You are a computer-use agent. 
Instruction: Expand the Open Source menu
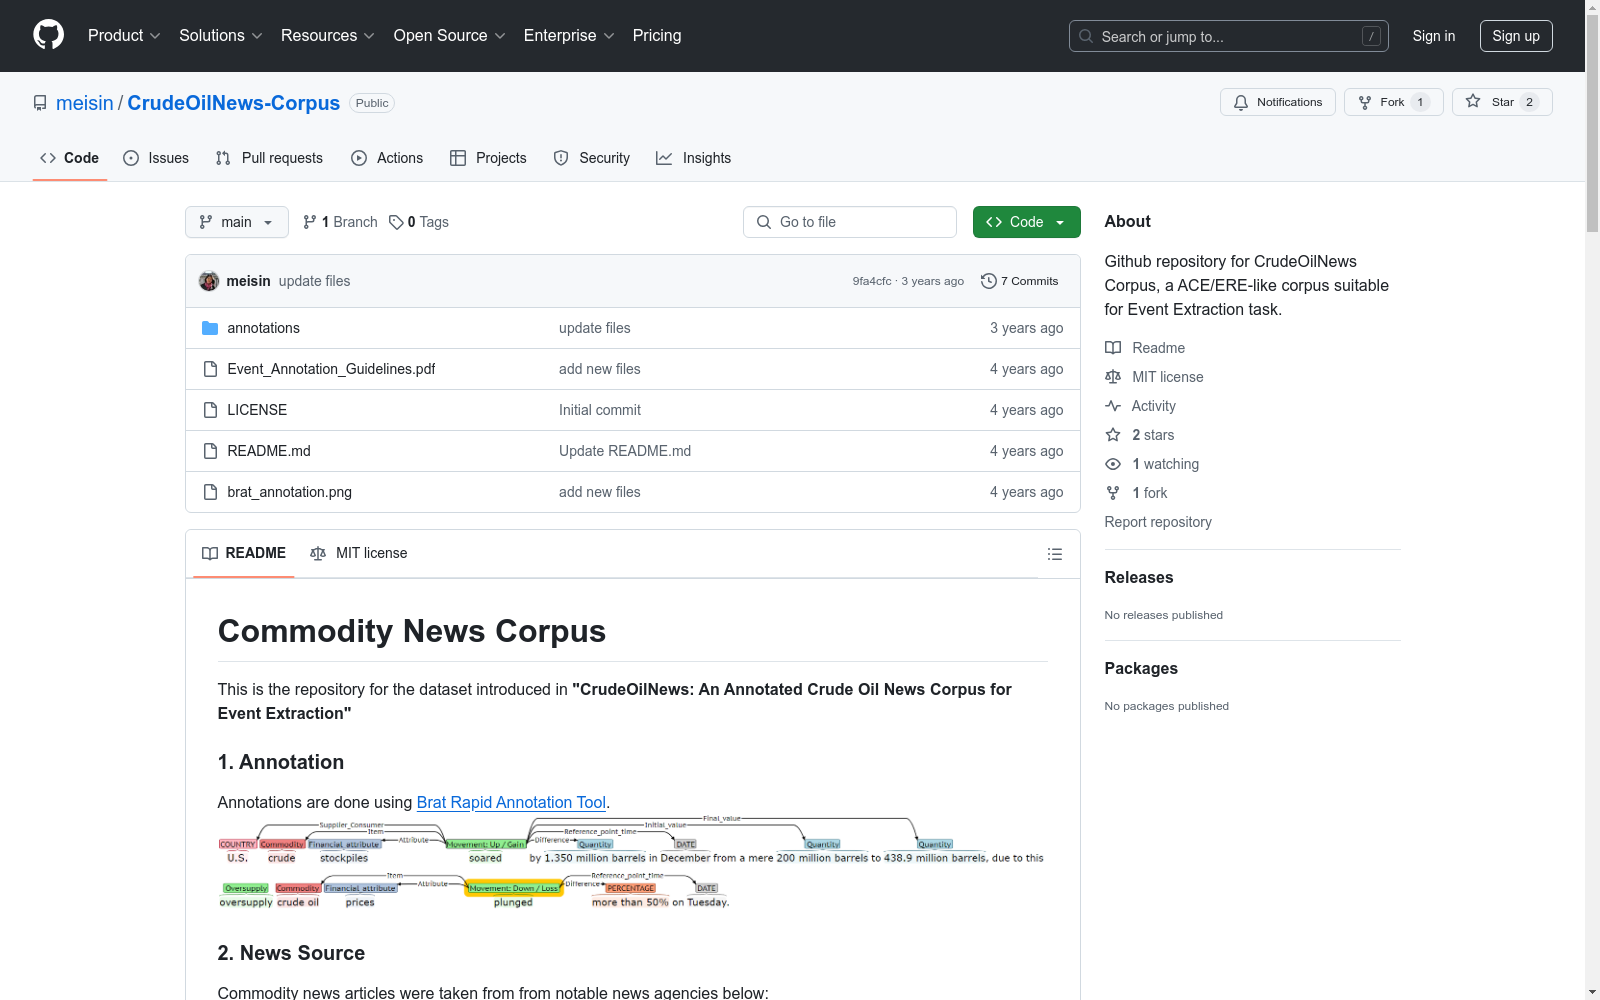(450, 36)
